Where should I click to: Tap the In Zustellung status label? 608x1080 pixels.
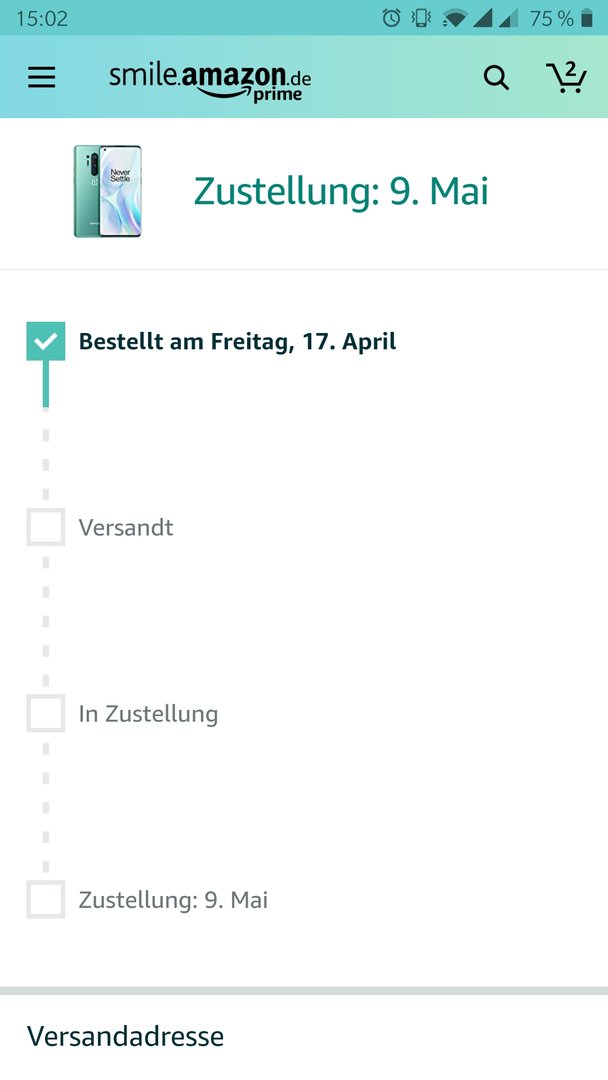pos(149,714)
